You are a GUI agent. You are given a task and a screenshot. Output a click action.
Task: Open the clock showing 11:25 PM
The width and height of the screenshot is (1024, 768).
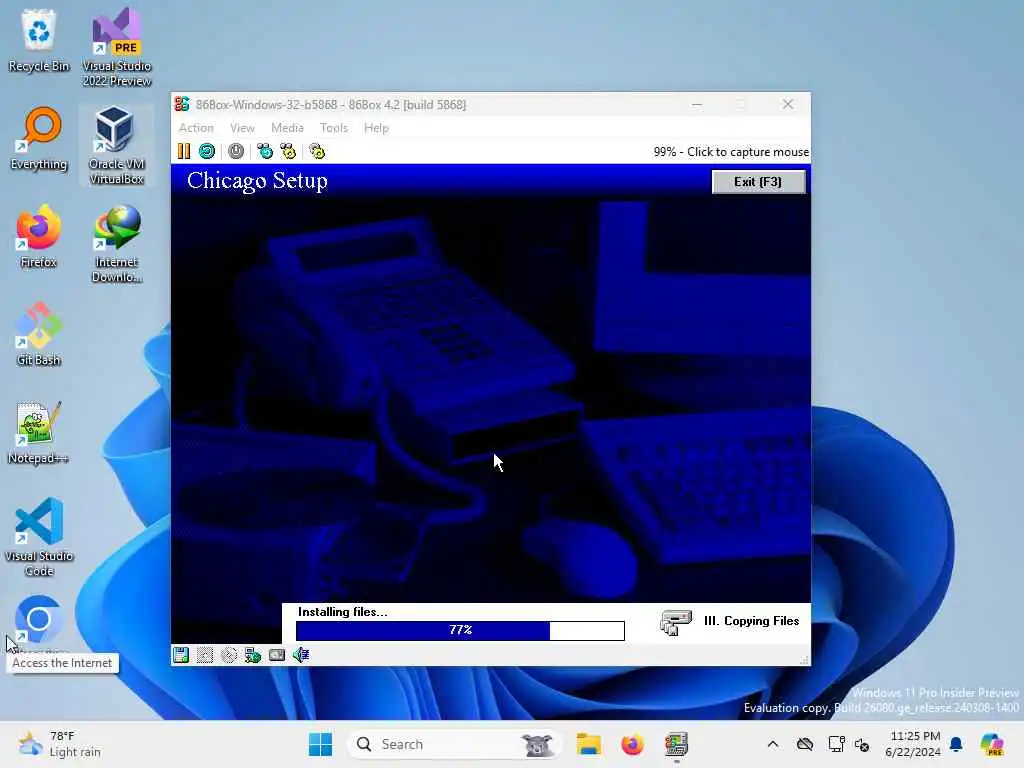tap(913, 744)
